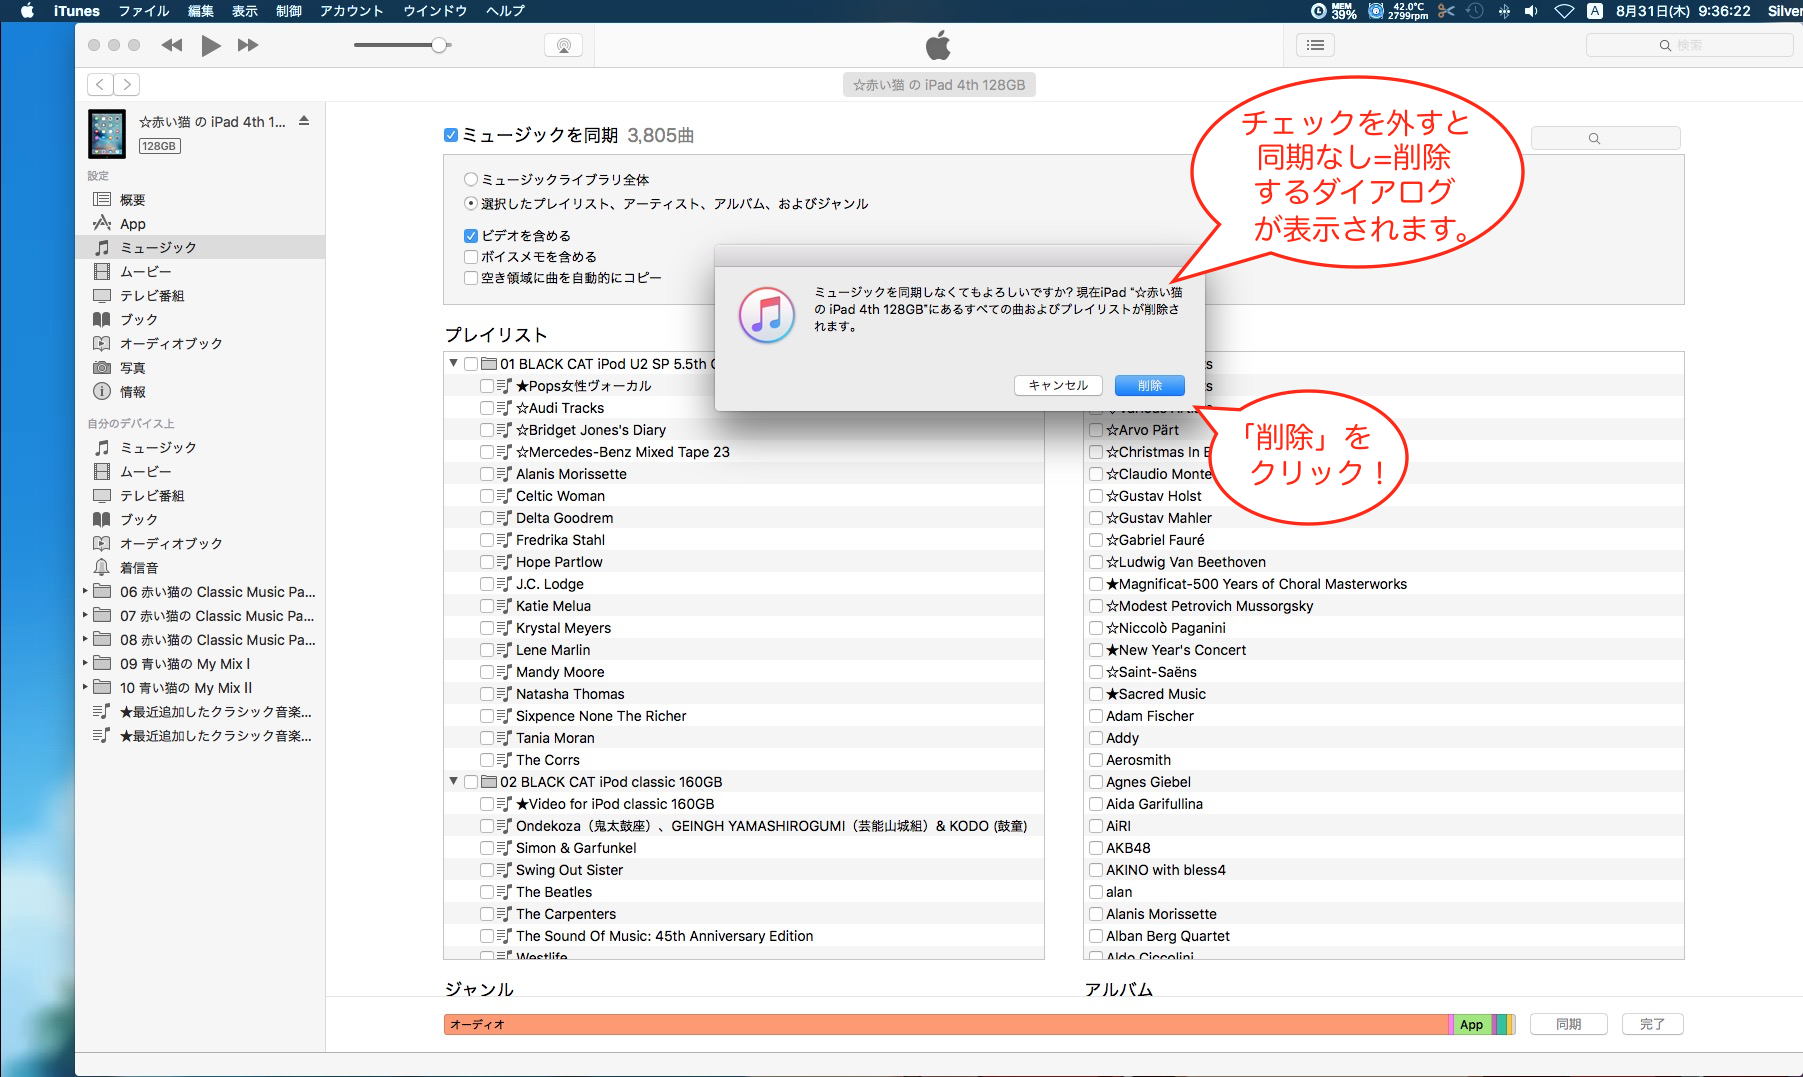The height and width of the screenshot is (1077, 1803).
Task: Expand 07 赤い猫の Classic Music folder
Action: pos(85,615)
